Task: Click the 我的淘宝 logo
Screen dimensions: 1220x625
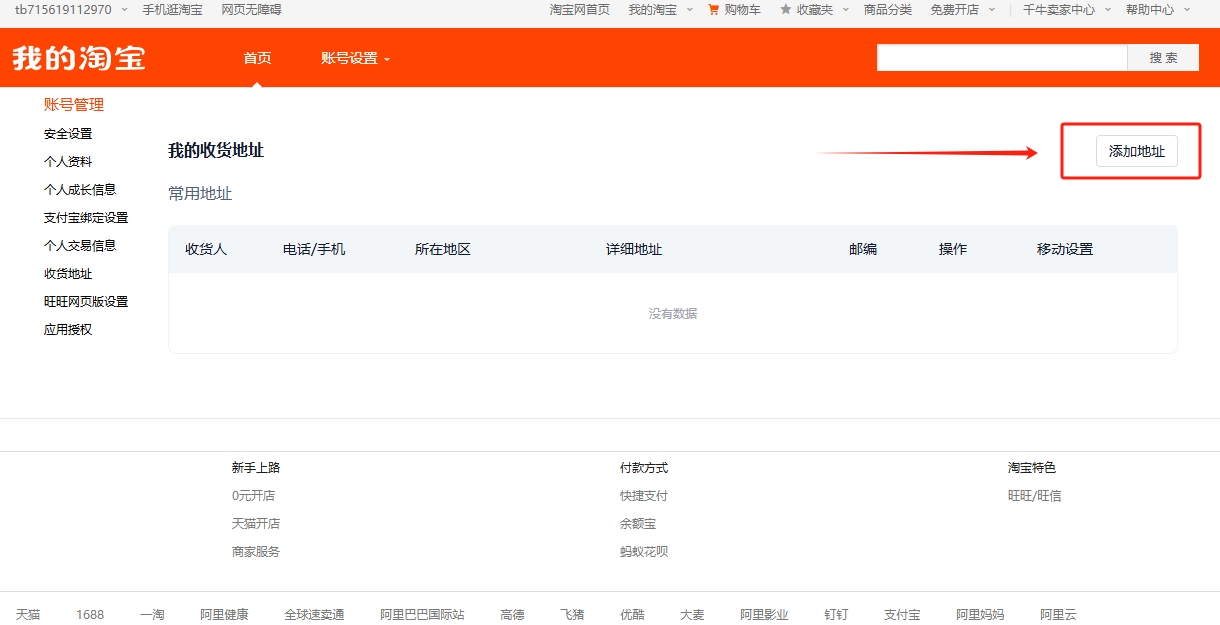Action: [x=79, y=58]
